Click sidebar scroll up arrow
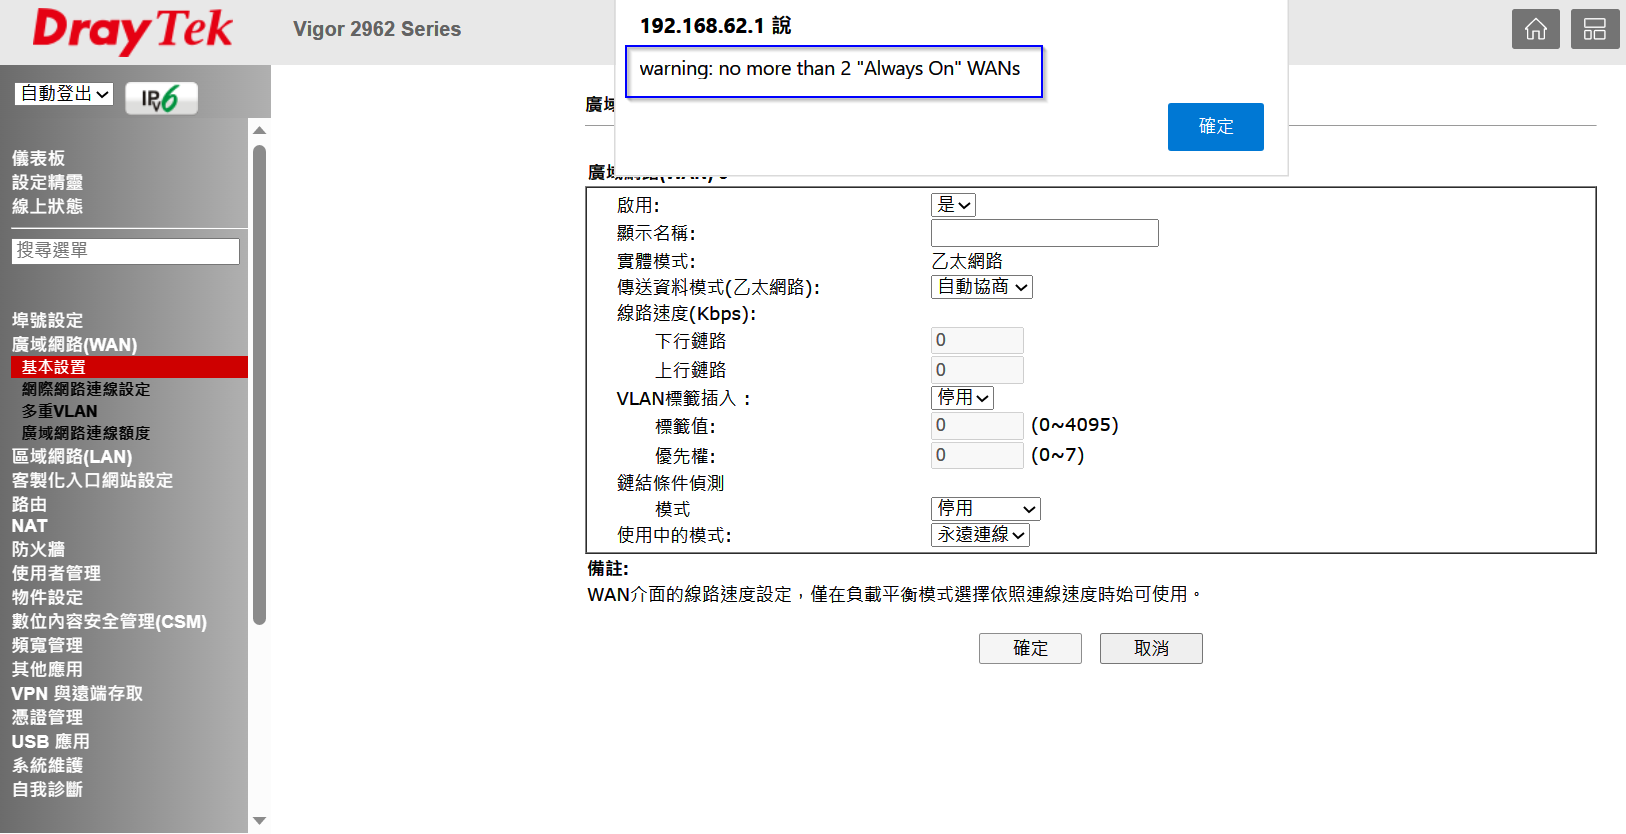Screen dimensions: 1626x834 point(260,130)
